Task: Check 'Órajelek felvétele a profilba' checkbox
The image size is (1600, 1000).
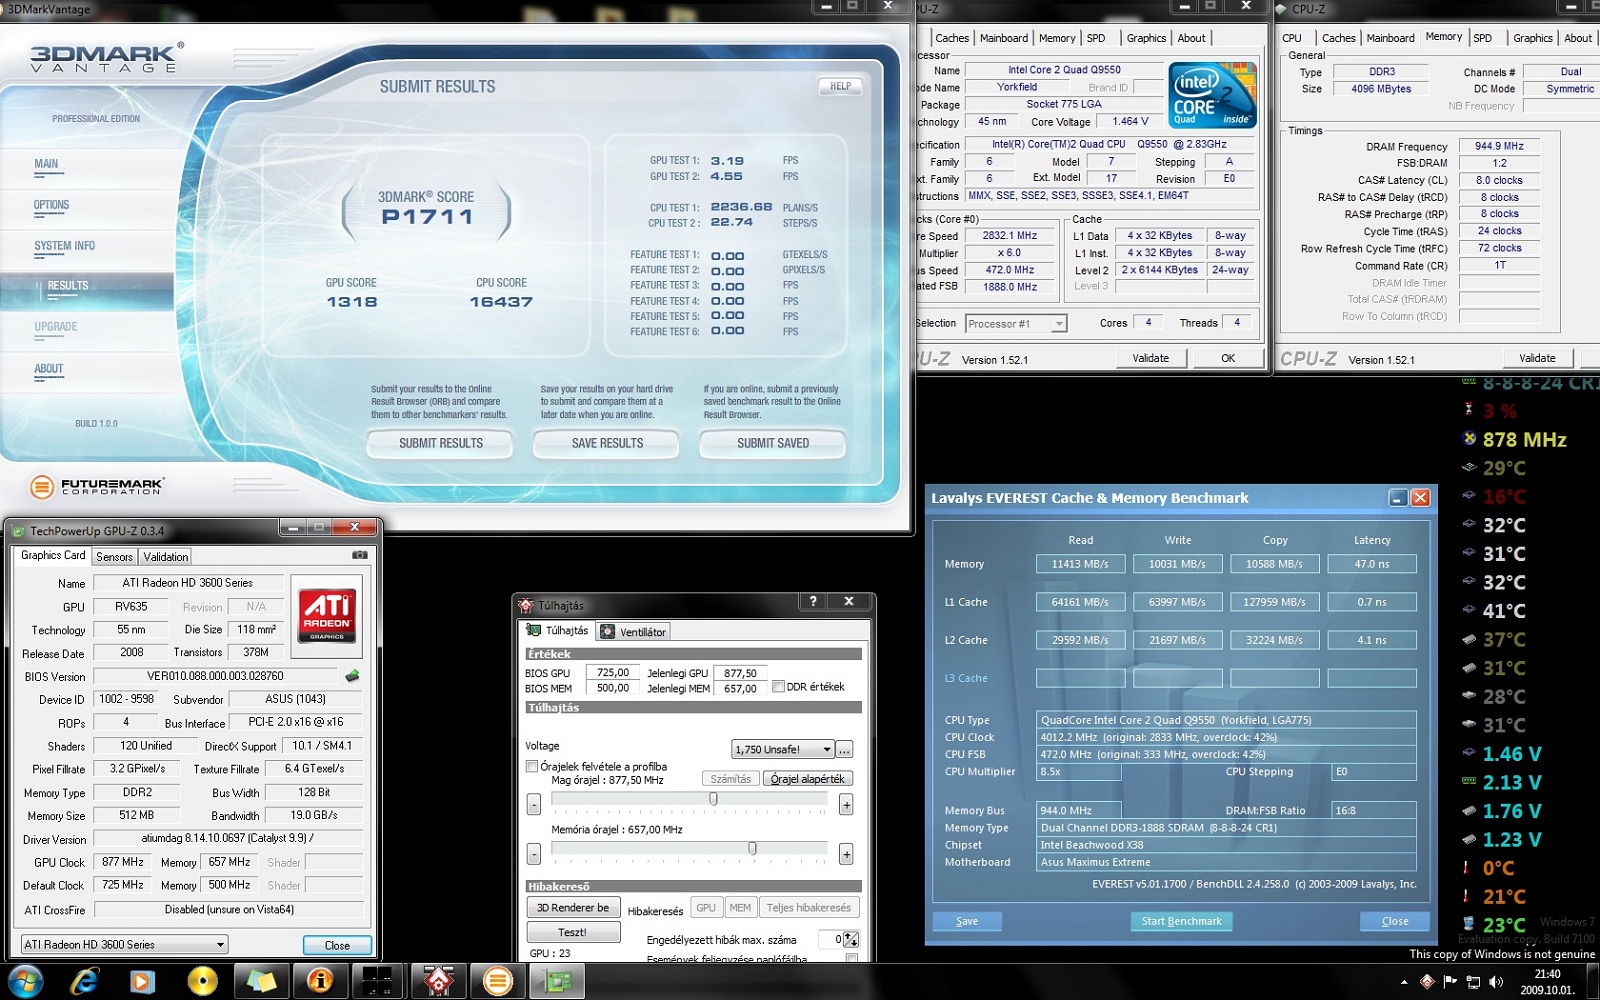Action: click(x=532, y=767)
